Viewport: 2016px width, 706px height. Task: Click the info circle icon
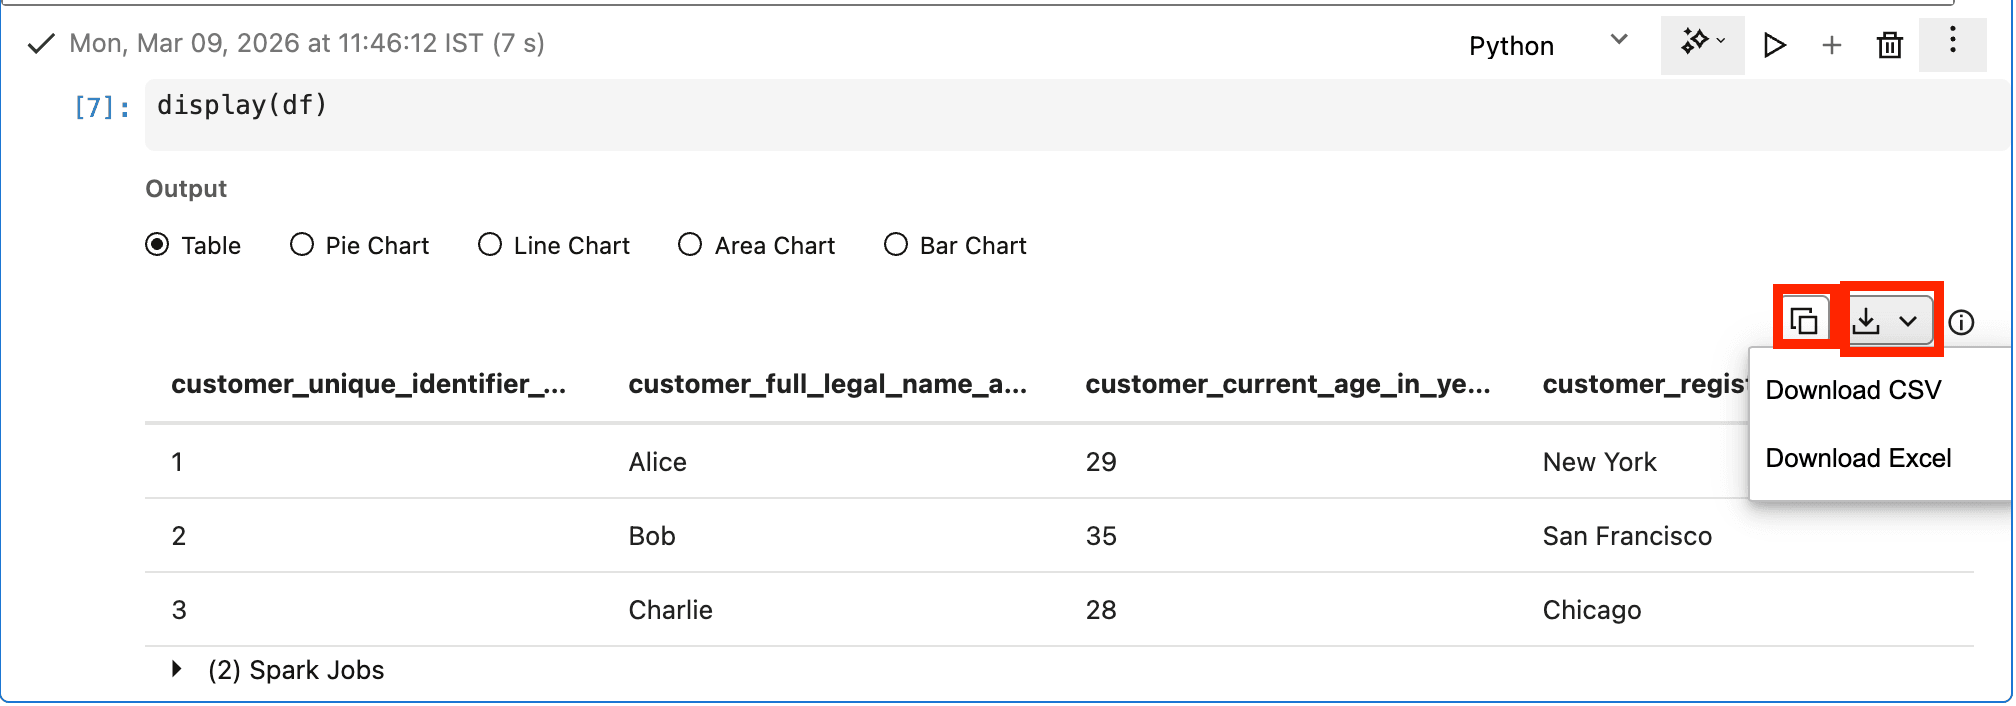[x=1962, y=322]
